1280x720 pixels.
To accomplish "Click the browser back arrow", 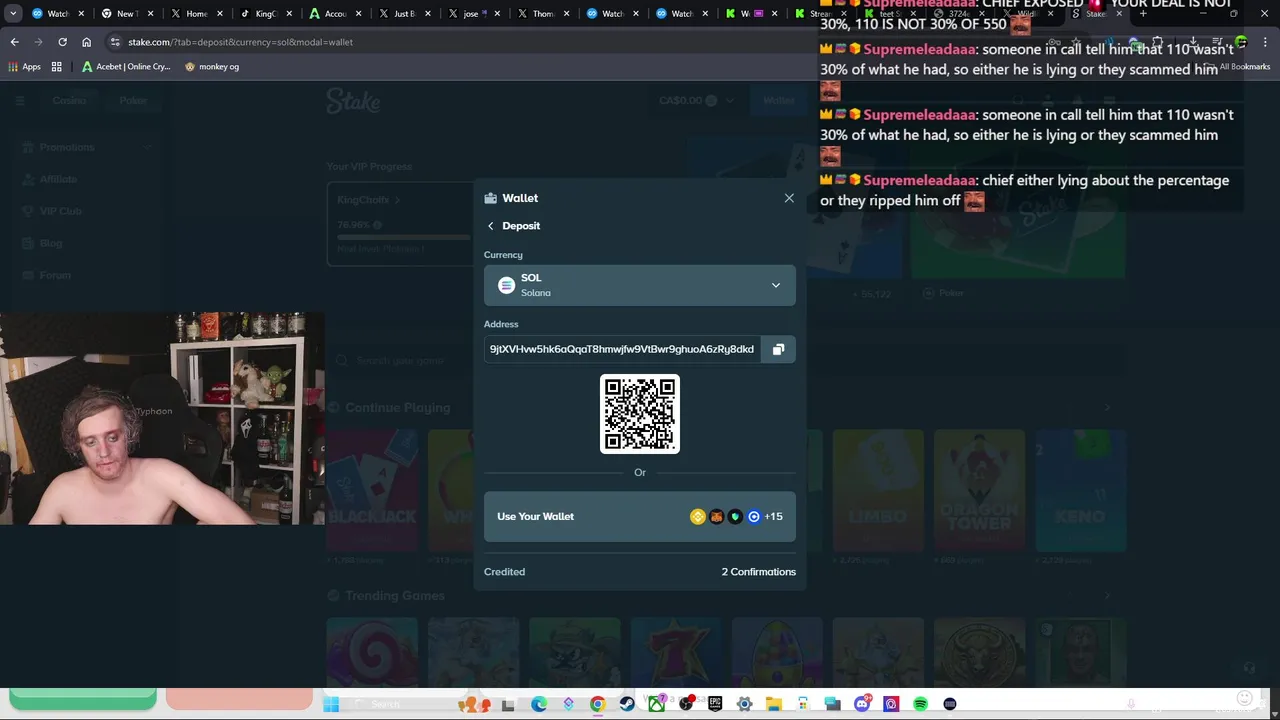I will pyautogui.click(x=14, y=42).
